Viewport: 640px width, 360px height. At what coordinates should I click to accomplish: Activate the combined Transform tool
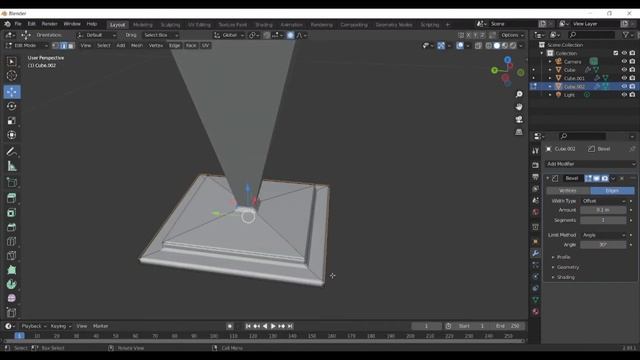tap(12, 135)
